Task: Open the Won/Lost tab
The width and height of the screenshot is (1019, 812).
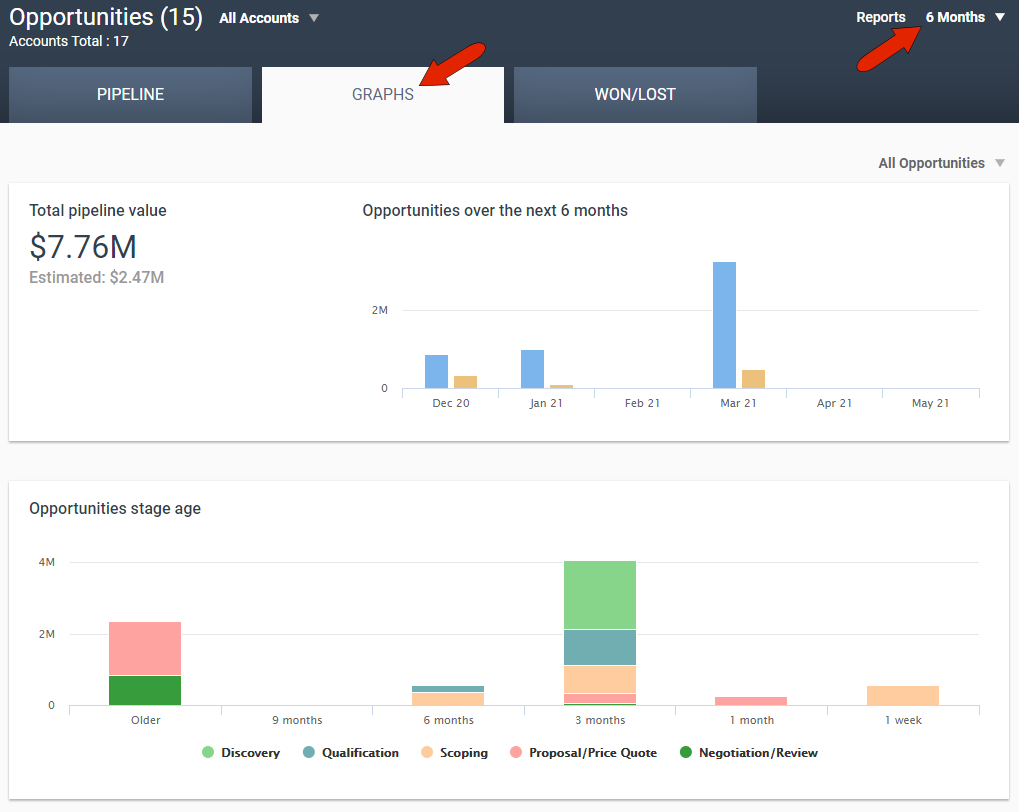Action: pyautogui.click(x=635, y=95)
